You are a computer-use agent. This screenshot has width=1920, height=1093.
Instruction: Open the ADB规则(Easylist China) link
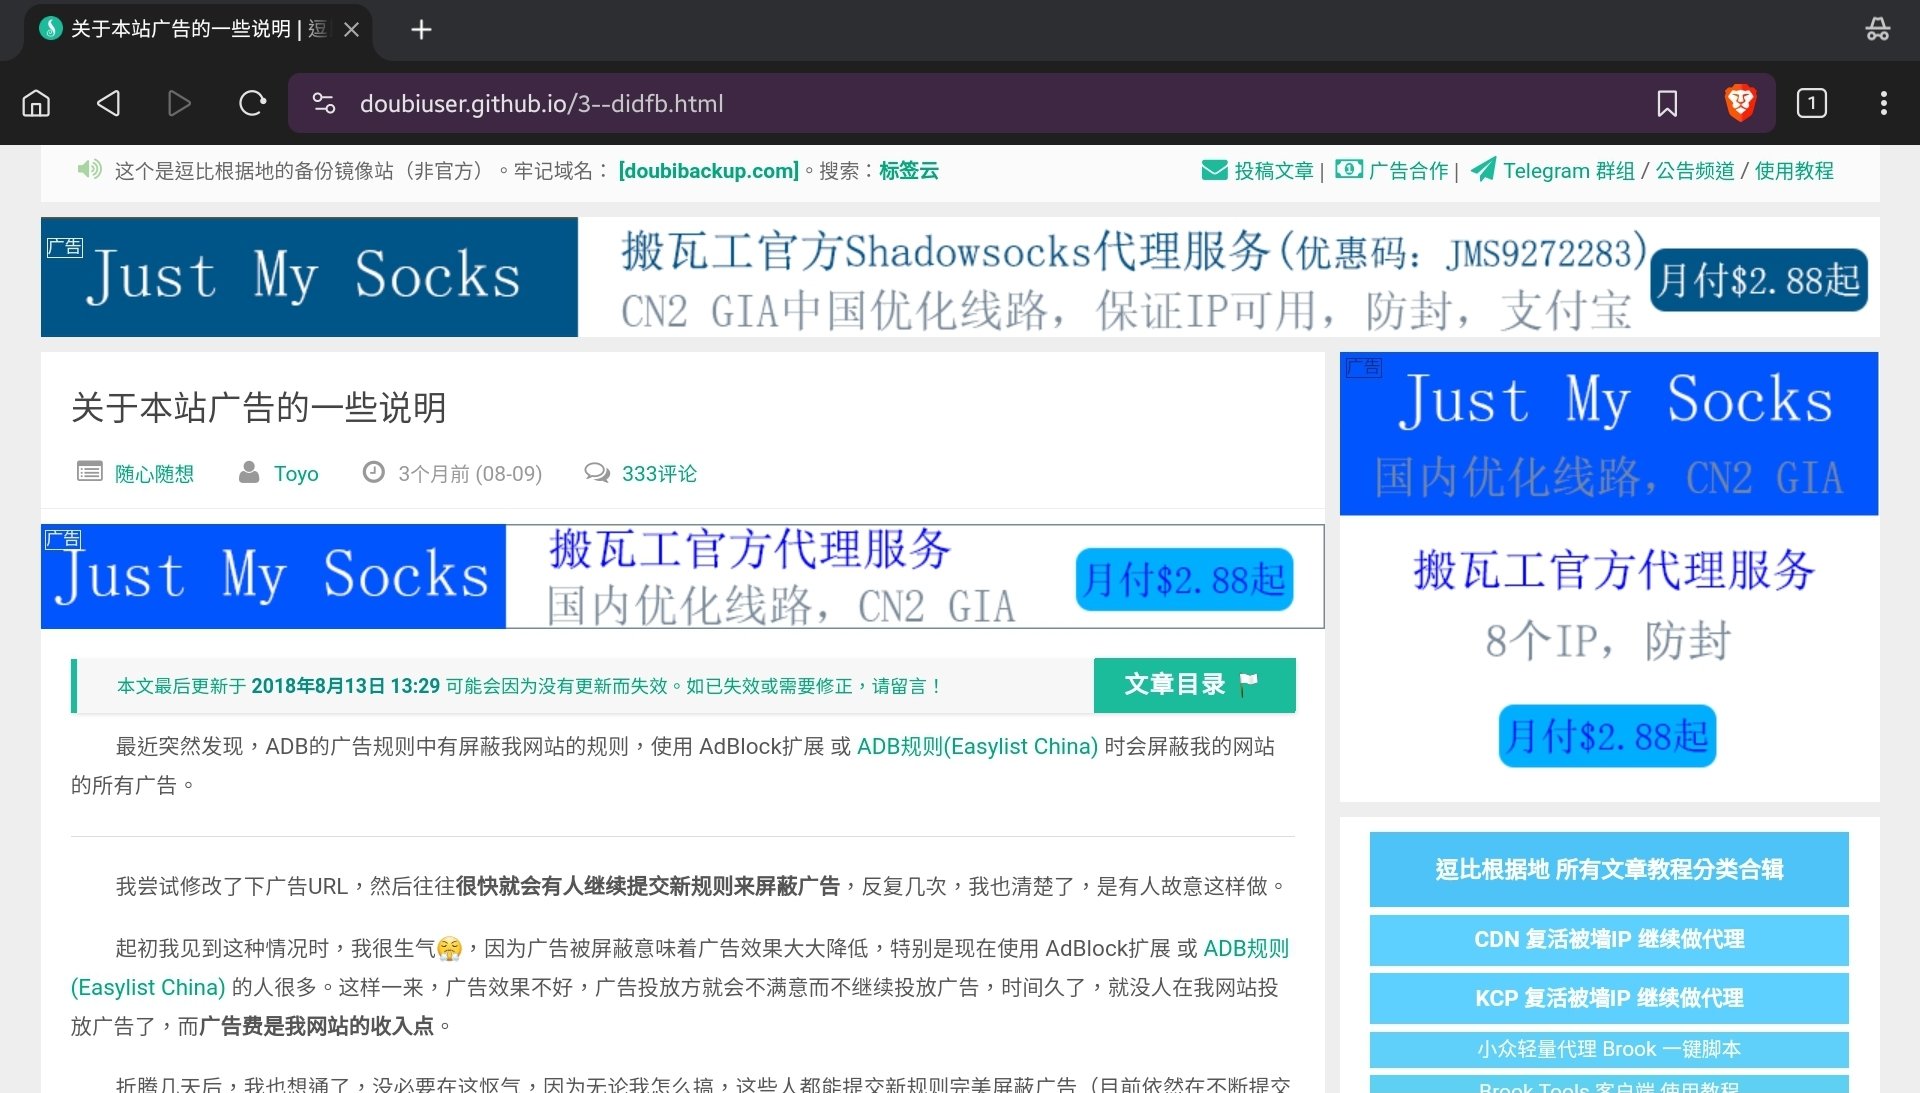pyautogui.click(x=975, y=746)
